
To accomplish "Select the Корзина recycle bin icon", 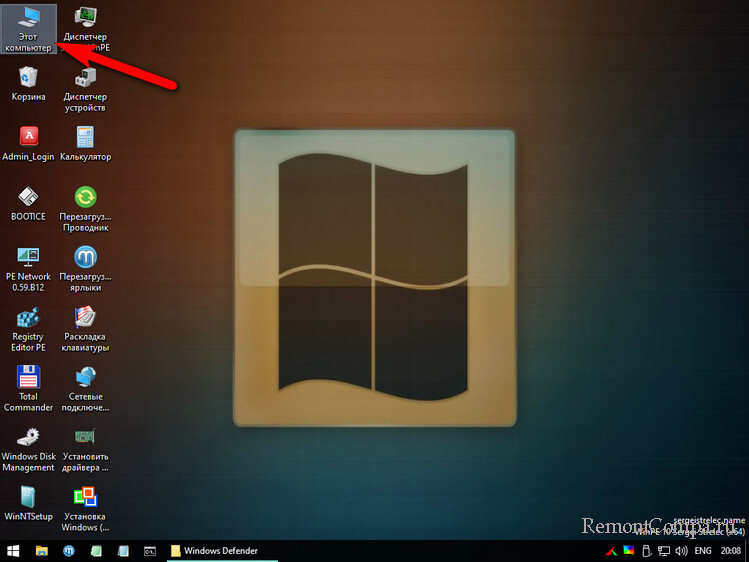I will (28, 84).
